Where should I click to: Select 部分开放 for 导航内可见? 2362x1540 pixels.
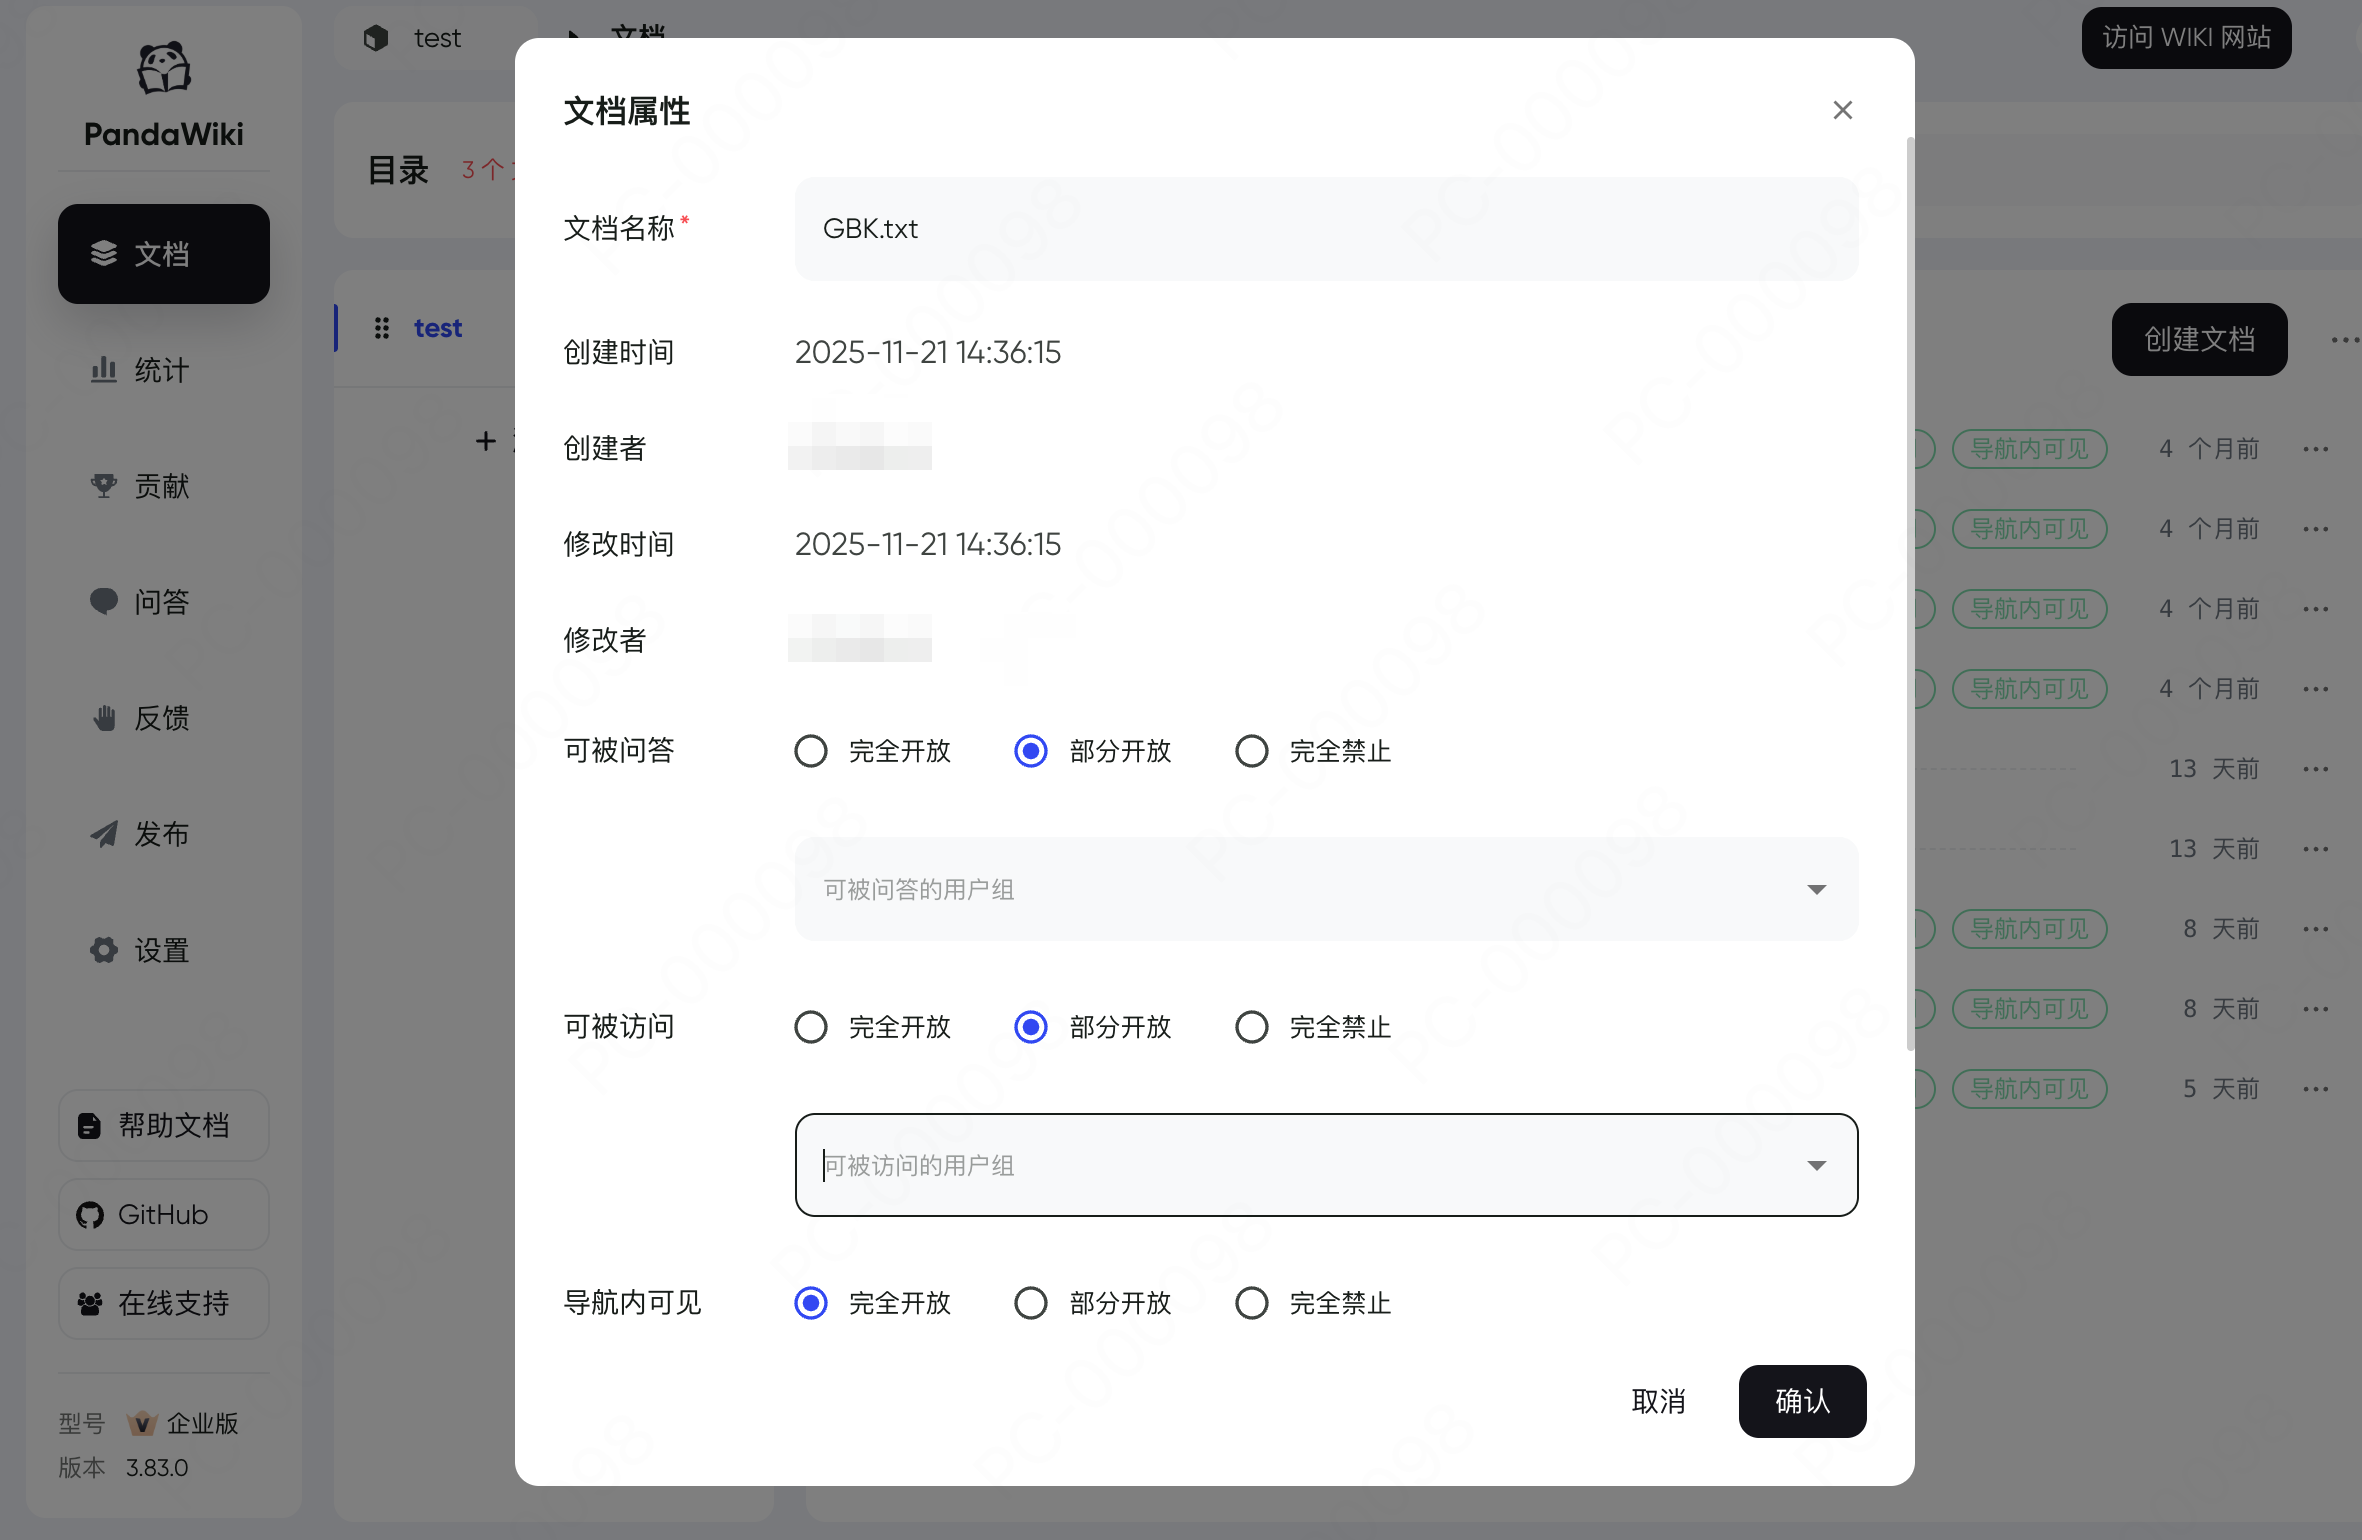click(1031, 1303)
